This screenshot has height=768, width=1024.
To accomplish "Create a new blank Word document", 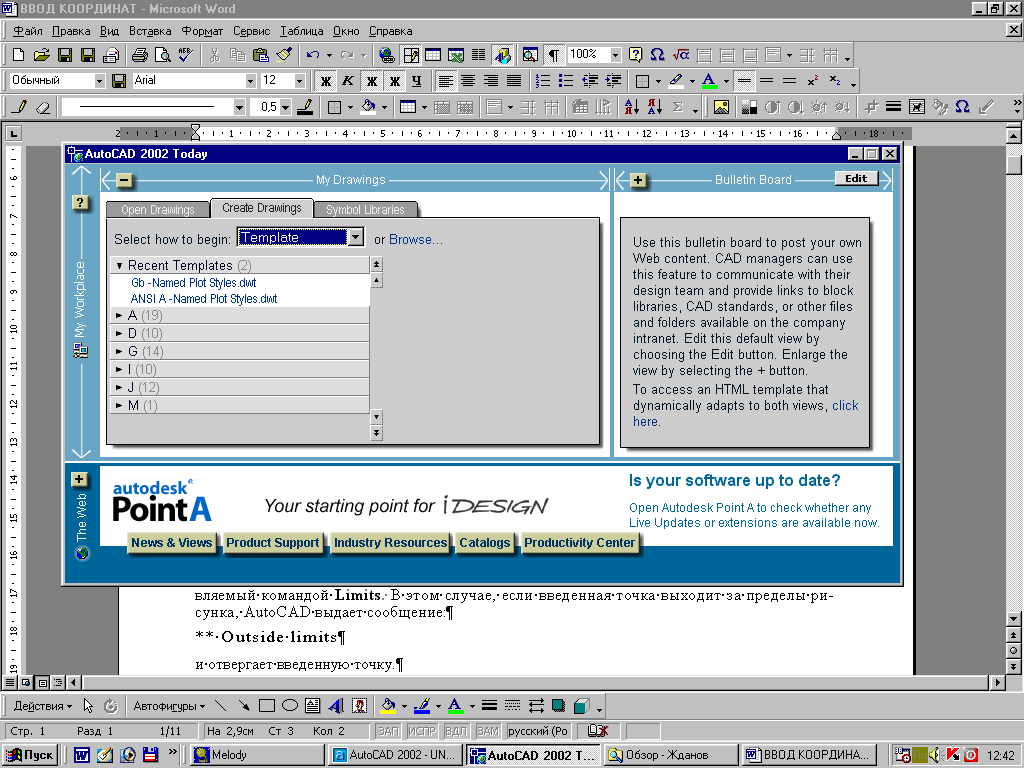I will [x=19, y=56].
